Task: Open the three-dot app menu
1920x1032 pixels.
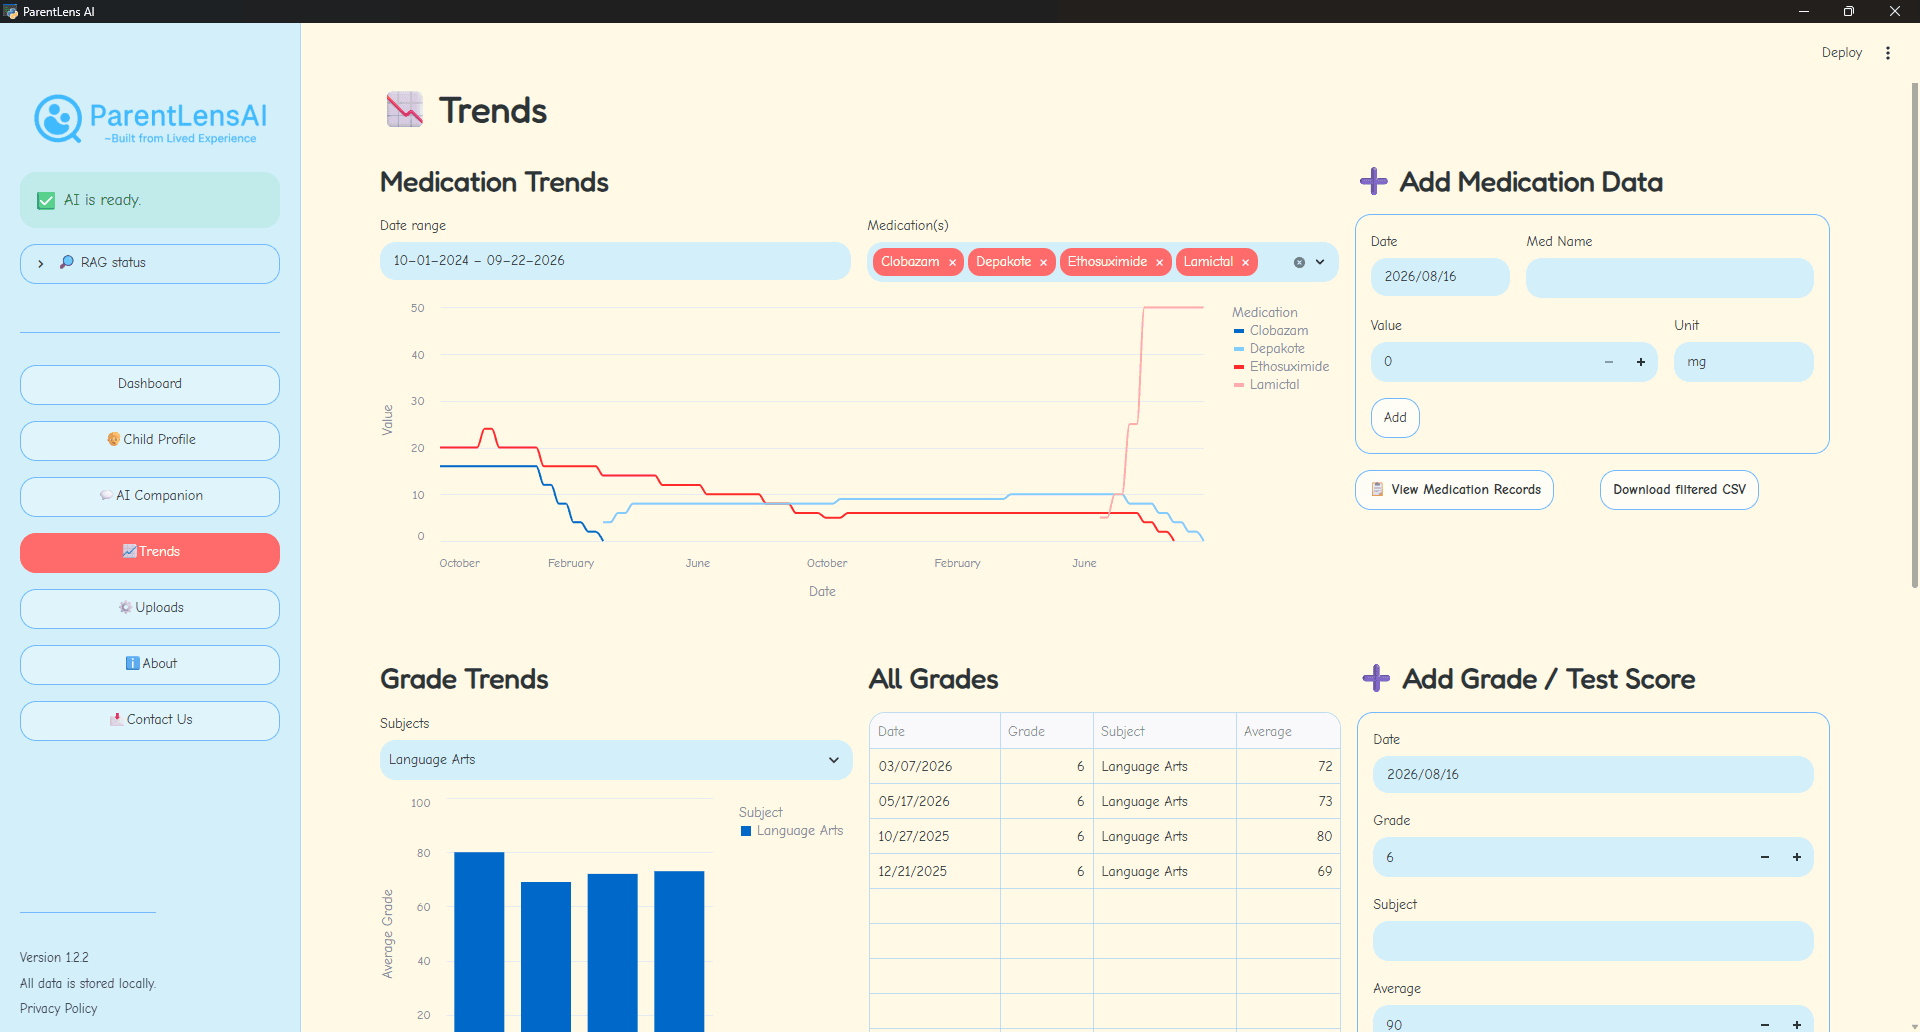Action: click(x=1888, y=53)
